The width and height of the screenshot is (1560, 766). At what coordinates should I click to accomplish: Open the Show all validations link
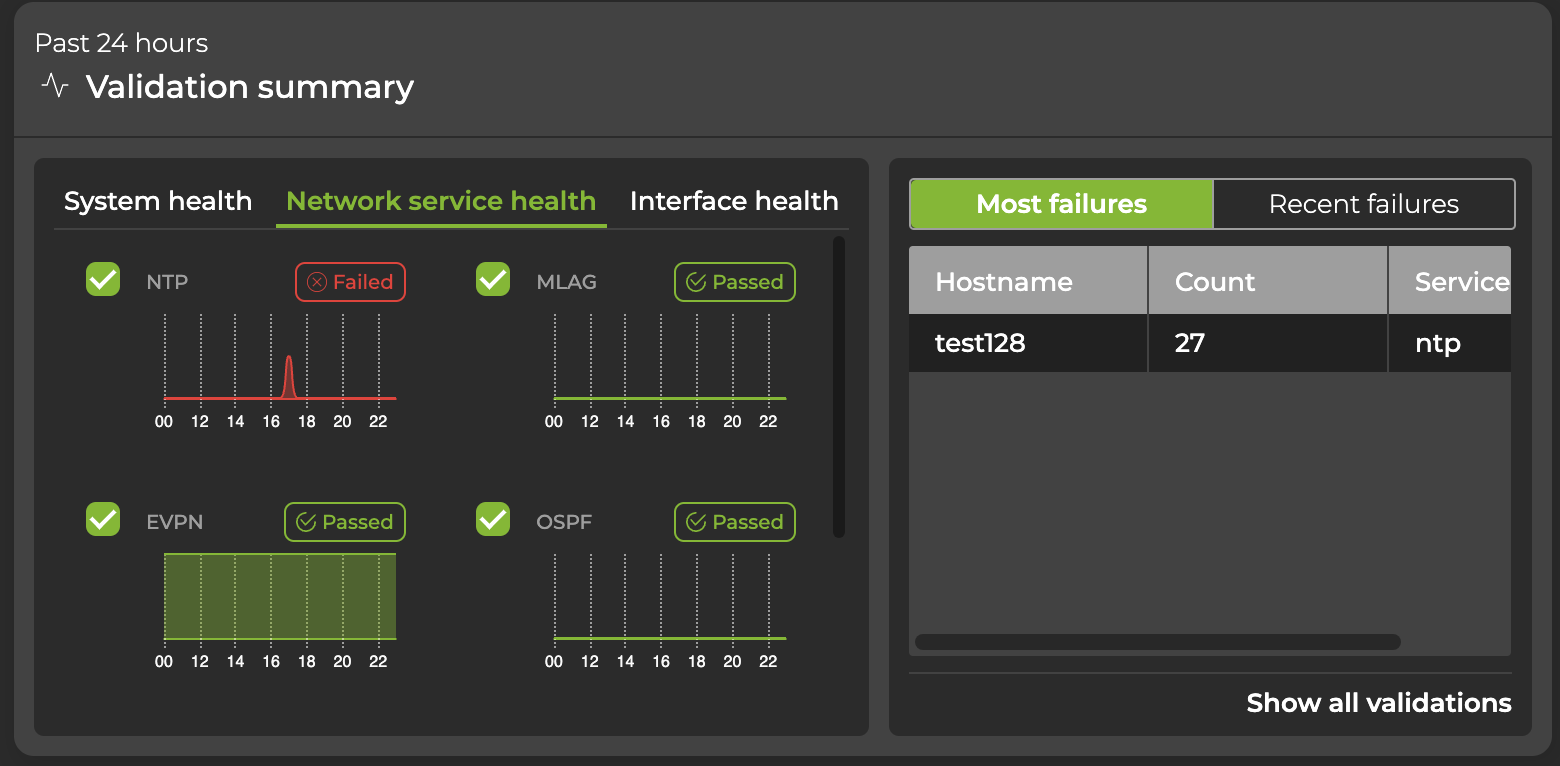(x=1378, y=703)
